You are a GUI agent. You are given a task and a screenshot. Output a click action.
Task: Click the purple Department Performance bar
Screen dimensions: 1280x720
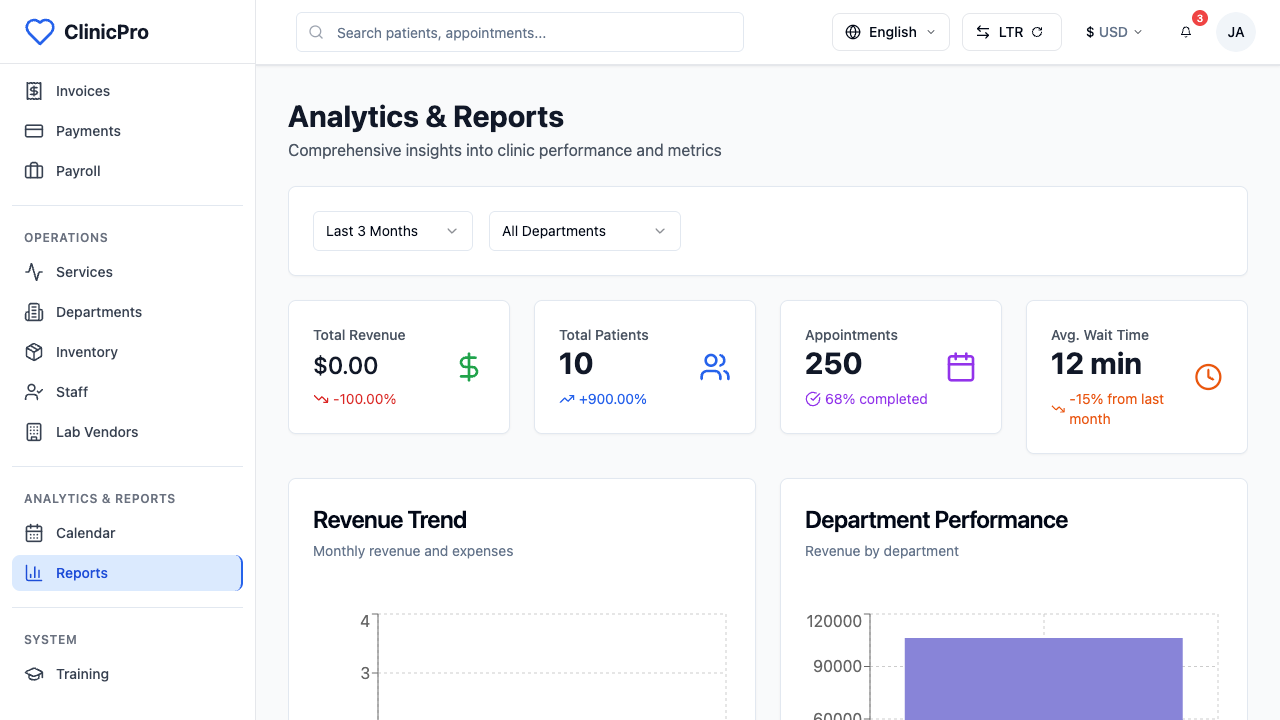click(1044, 679)
